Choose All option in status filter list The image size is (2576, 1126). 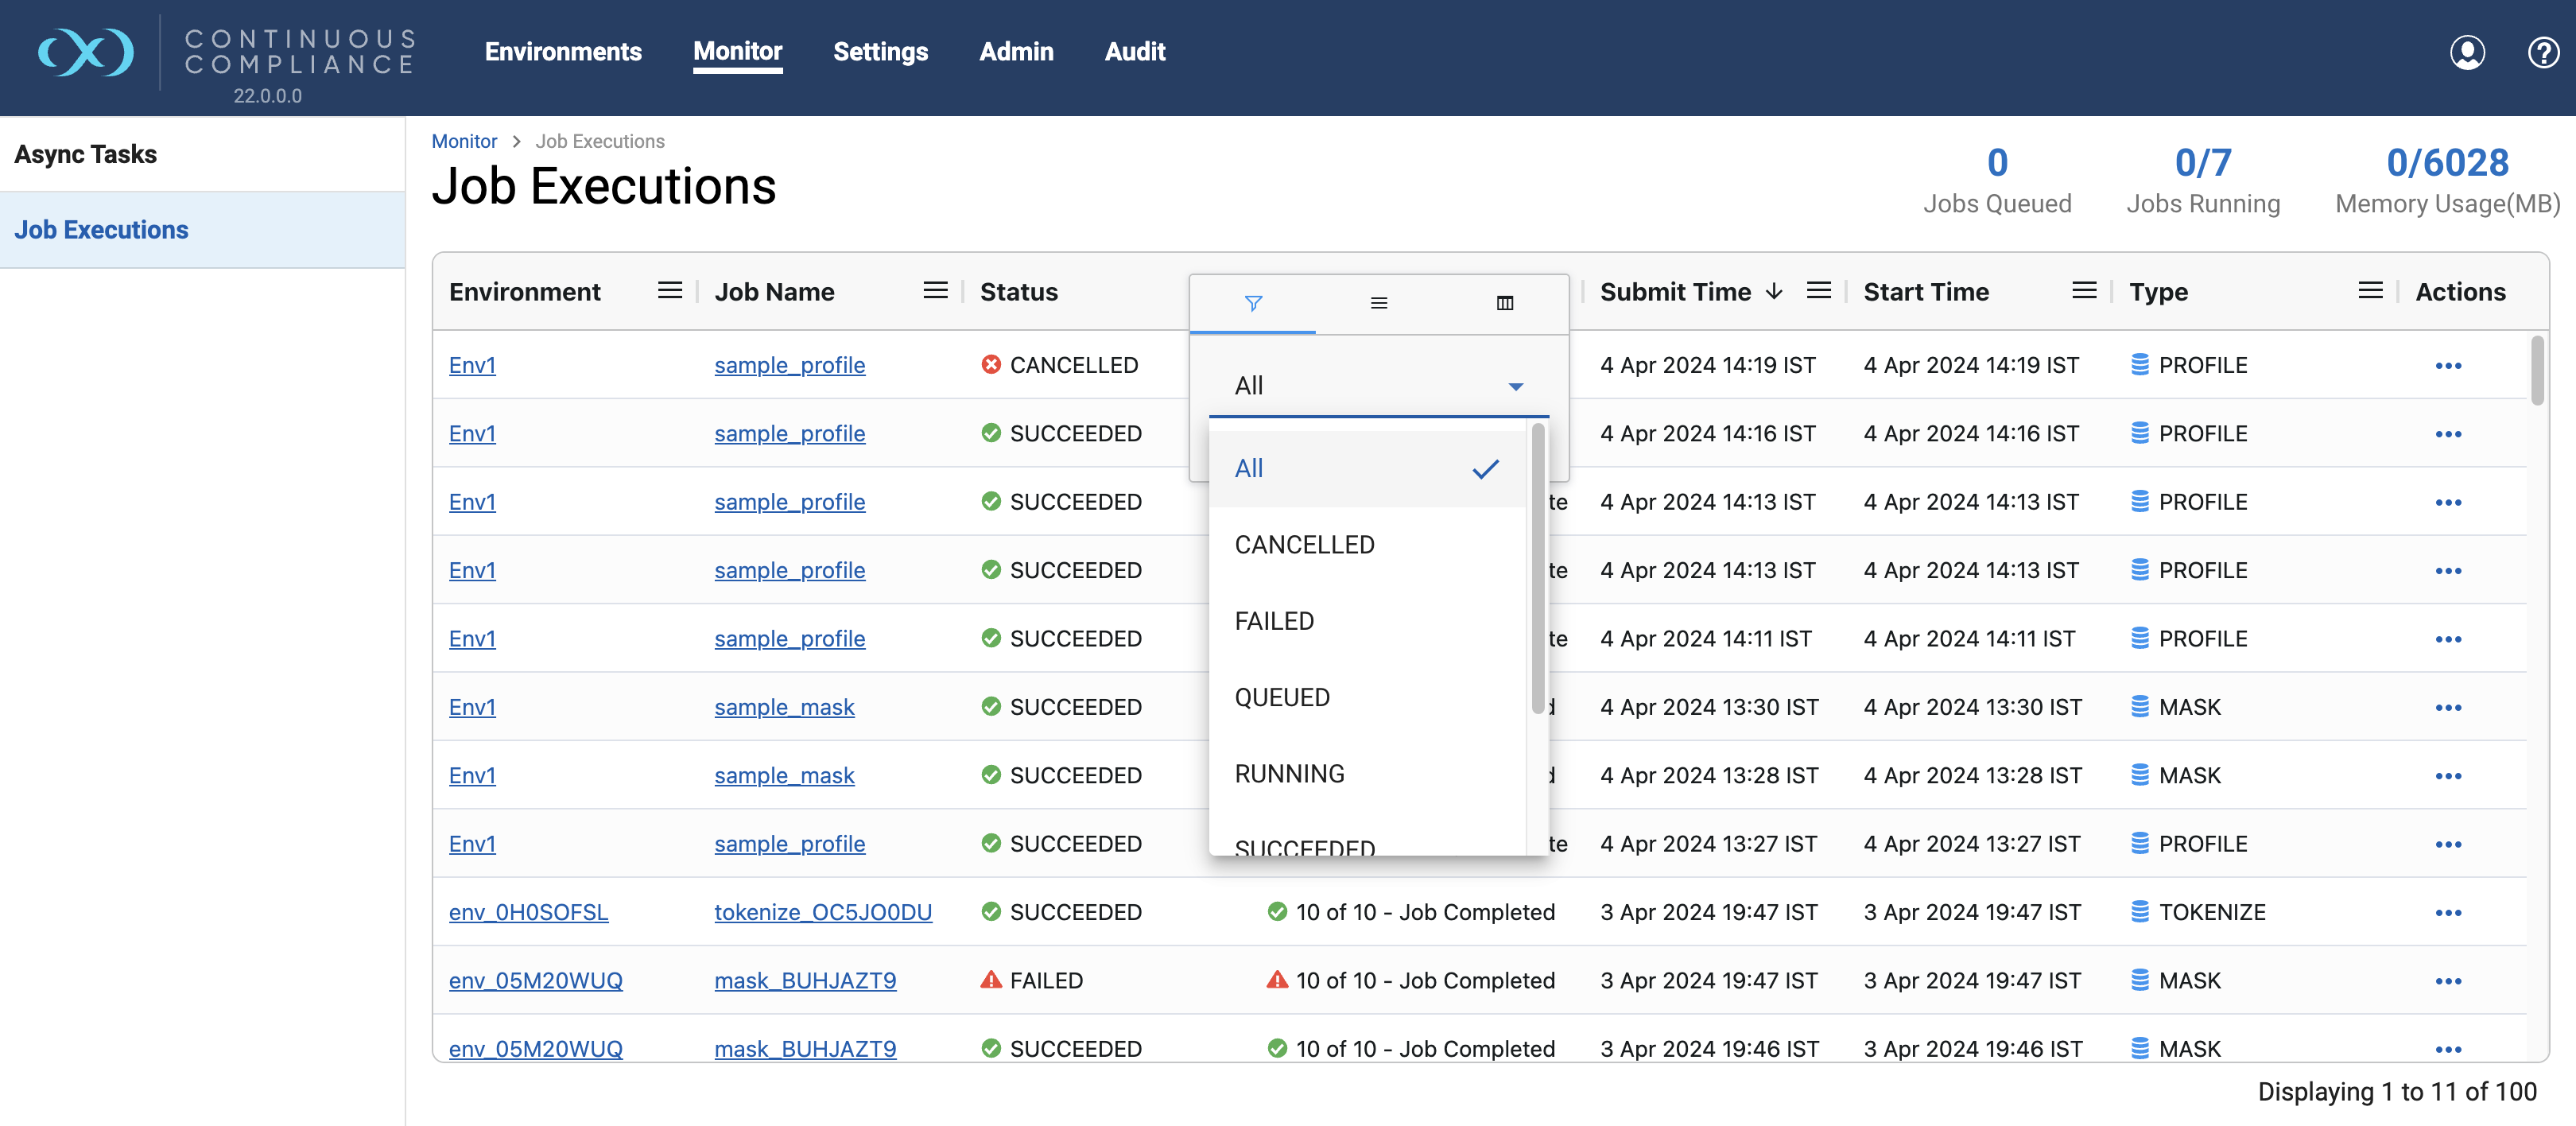[x=1367, y=469]
